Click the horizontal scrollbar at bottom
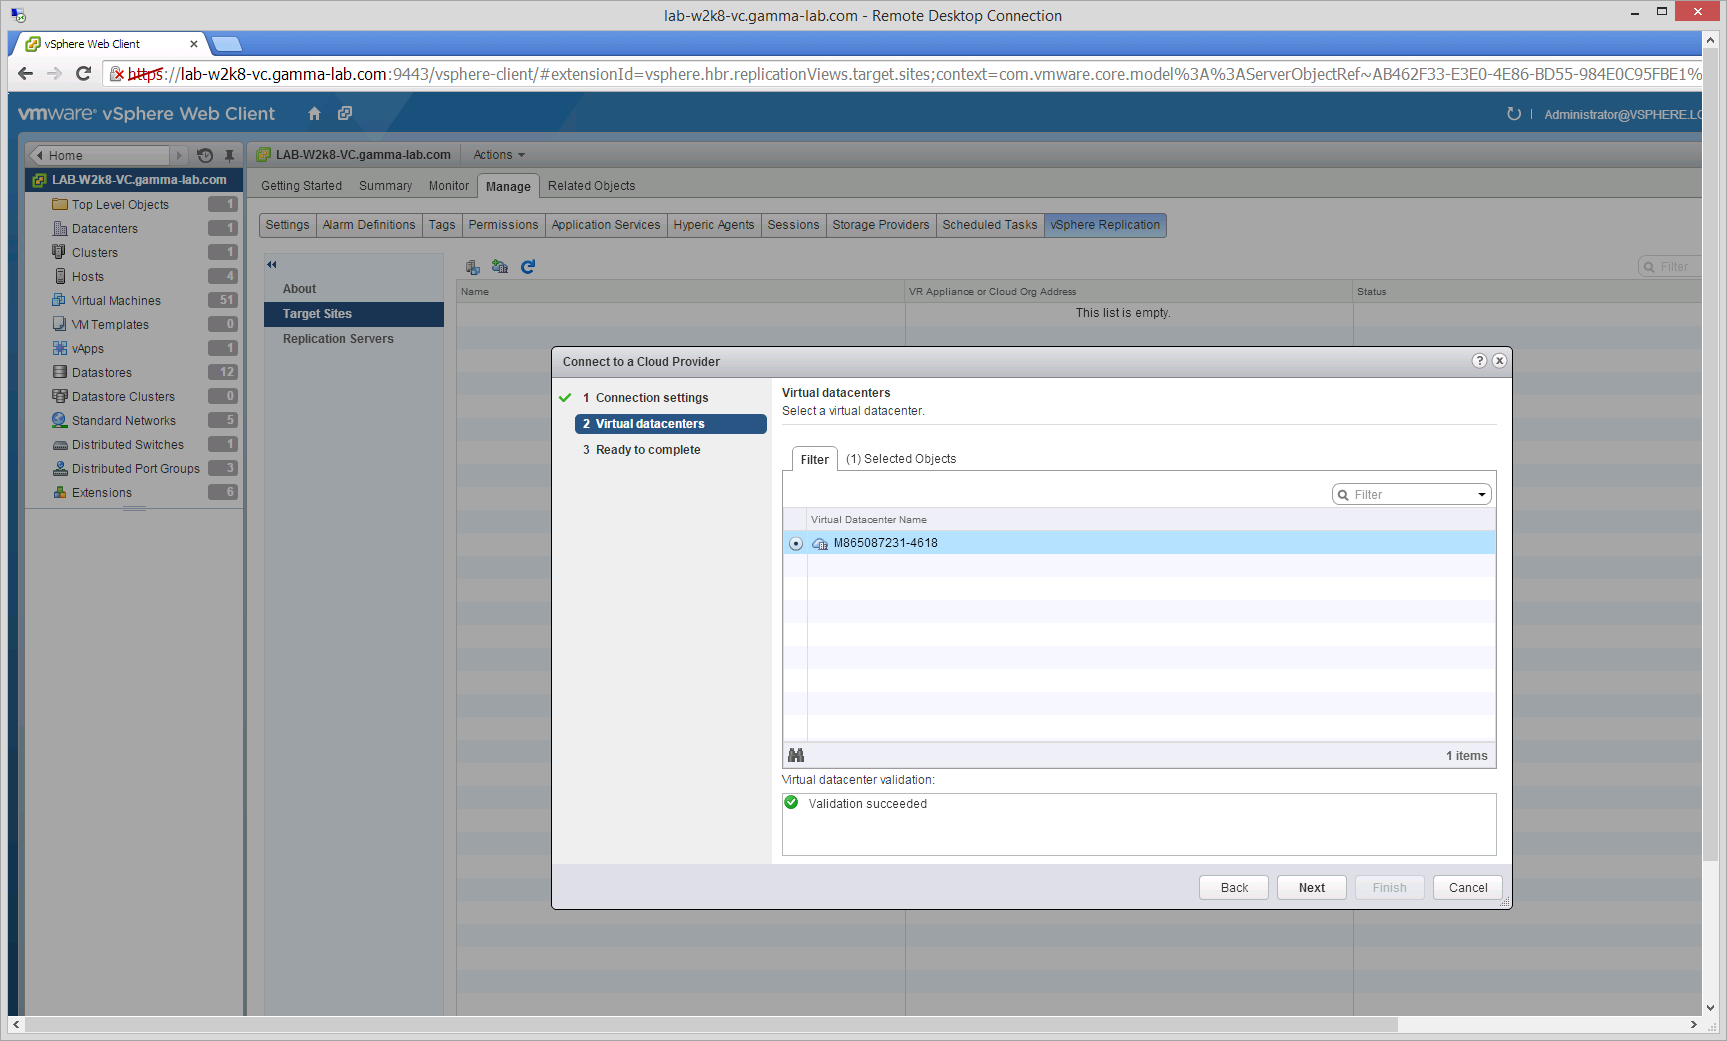The height and width of the screenshot is (1041, 1727). click(x=710, y=1025)
